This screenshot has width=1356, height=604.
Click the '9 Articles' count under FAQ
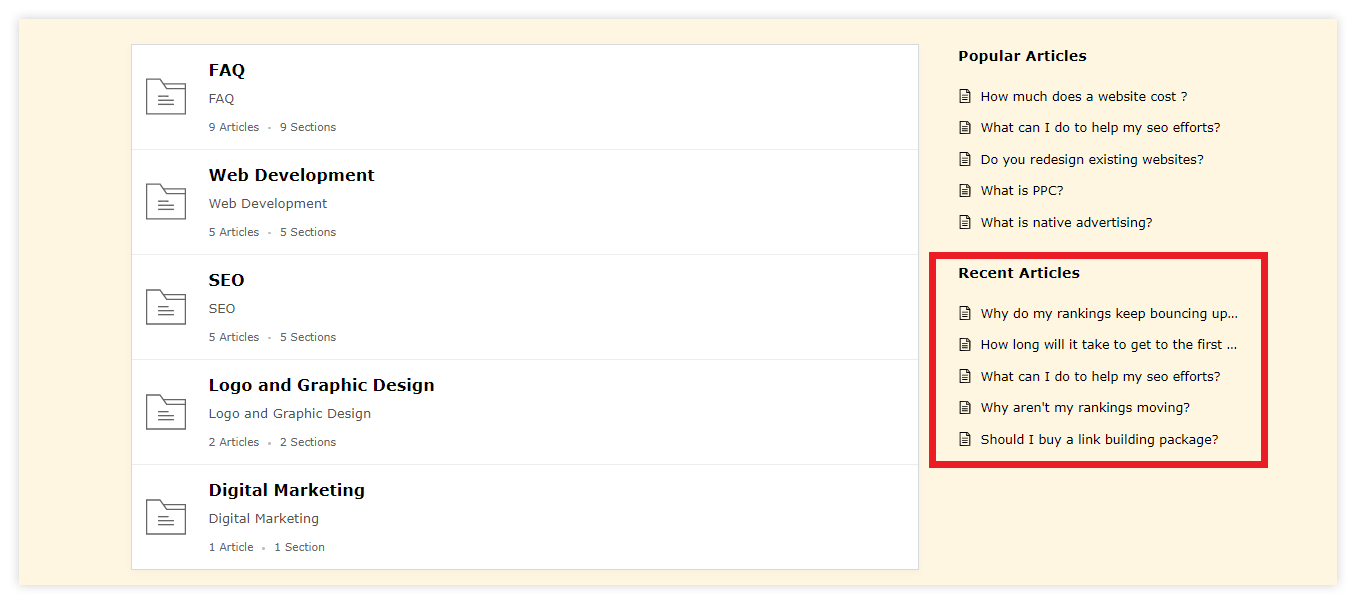(234, 128)
